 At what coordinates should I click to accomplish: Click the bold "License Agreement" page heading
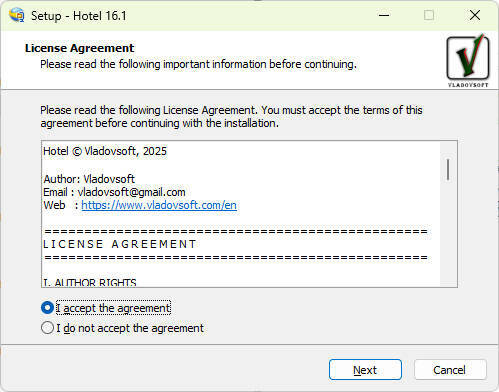tap(79, 48)
